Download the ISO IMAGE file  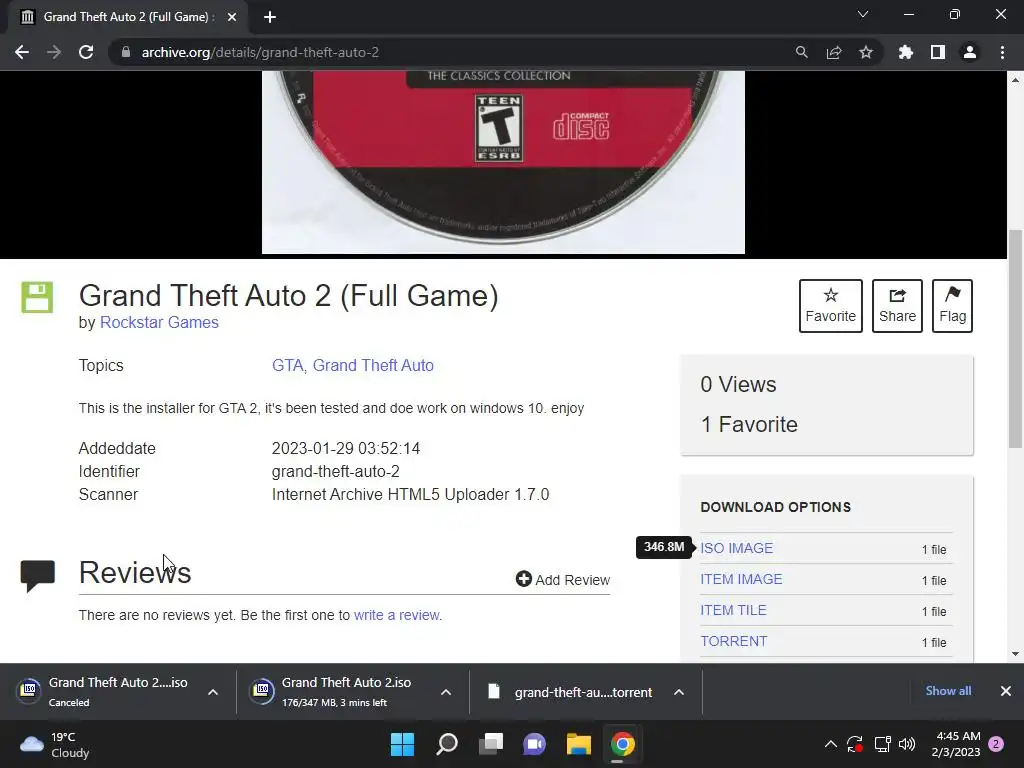(x=737, y=548)
